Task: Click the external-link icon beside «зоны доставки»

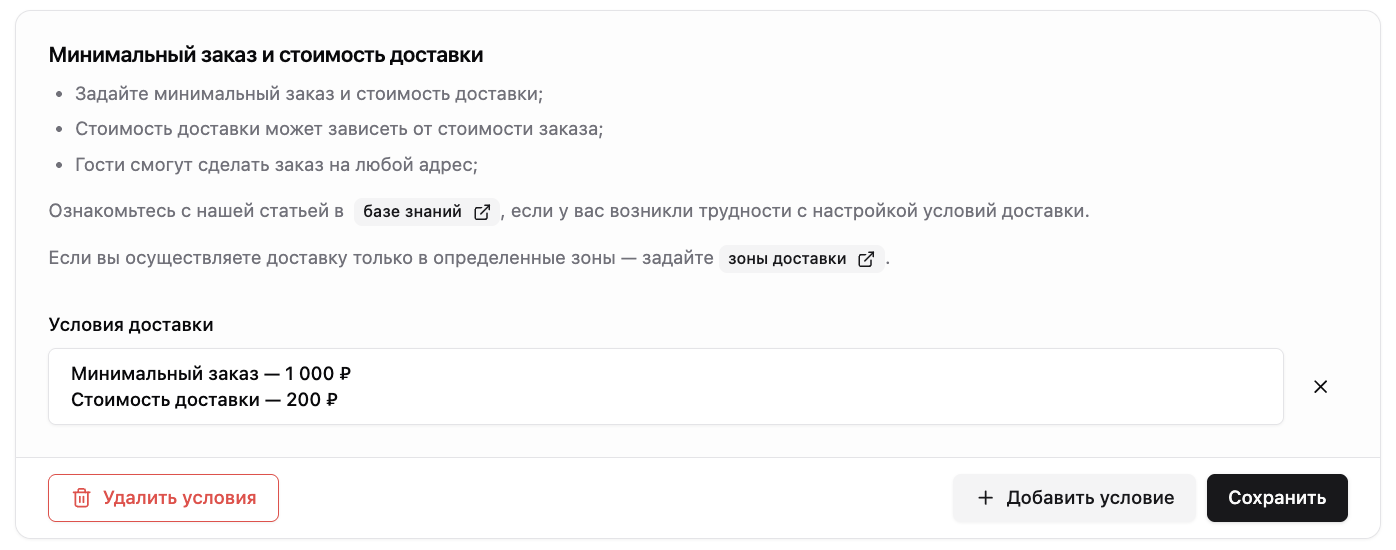Action: tap(866, 259)
